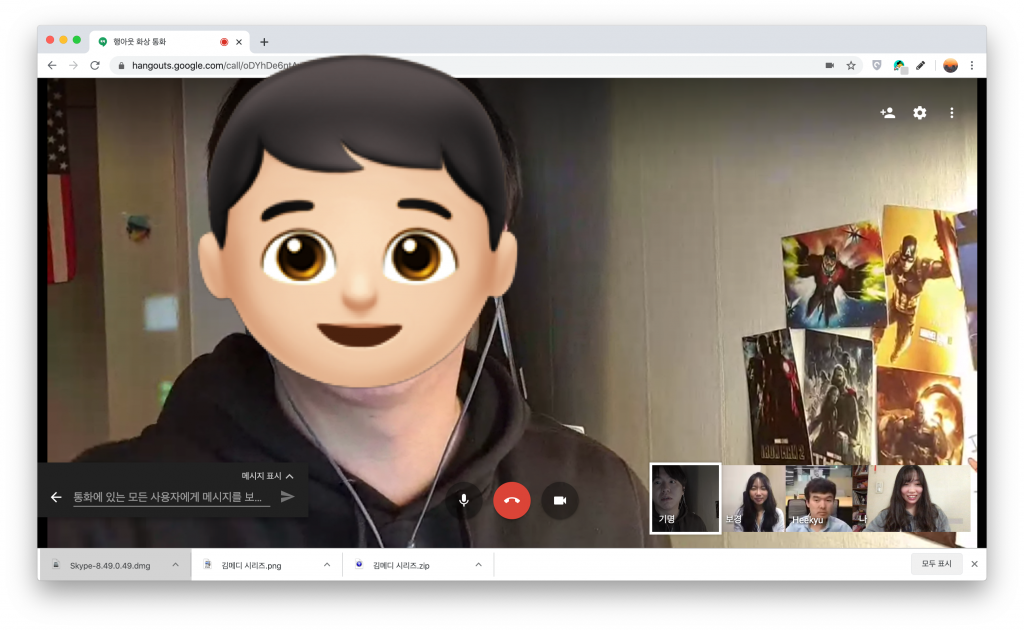Expand options for Skype-8.49.0.49.dmg download
Image resolution: width=1024 pixels, height=630 pixels.
[x=175, y=565]
